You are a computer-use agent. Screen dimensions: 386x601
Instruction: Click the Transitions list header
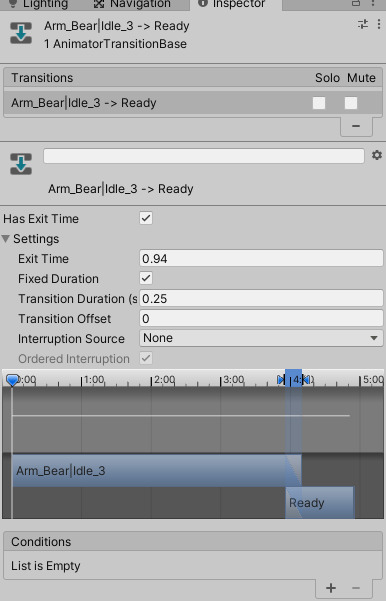coord(193,78)
